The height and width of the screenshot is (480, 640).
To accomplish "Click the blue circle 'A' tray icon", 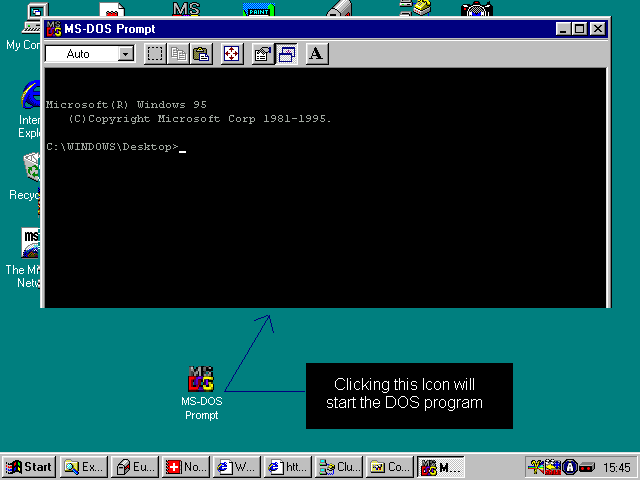I will [570, 467].
